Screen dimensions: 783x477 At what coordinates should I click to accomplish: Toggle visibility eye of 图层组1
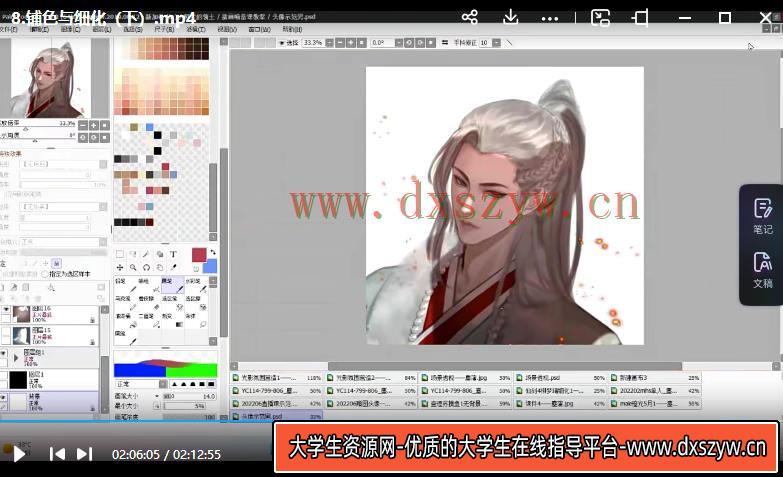(4, 353)
